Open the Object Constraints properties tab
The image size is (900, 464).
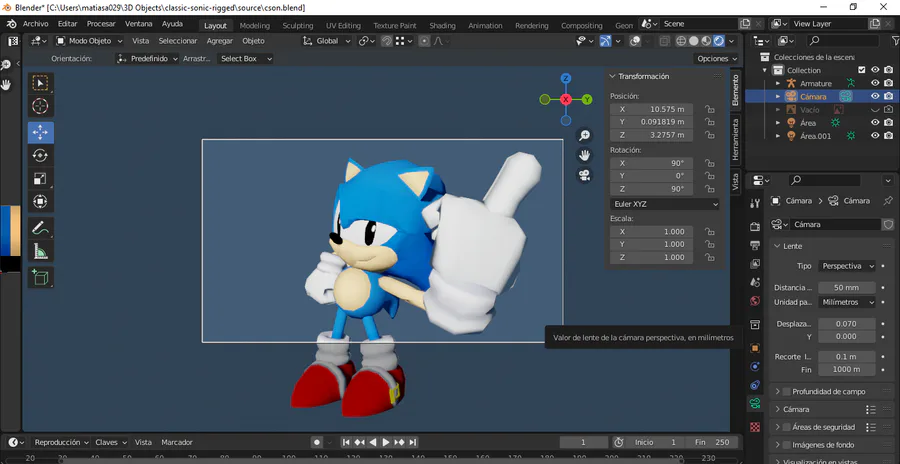click(x=755, y=385)
